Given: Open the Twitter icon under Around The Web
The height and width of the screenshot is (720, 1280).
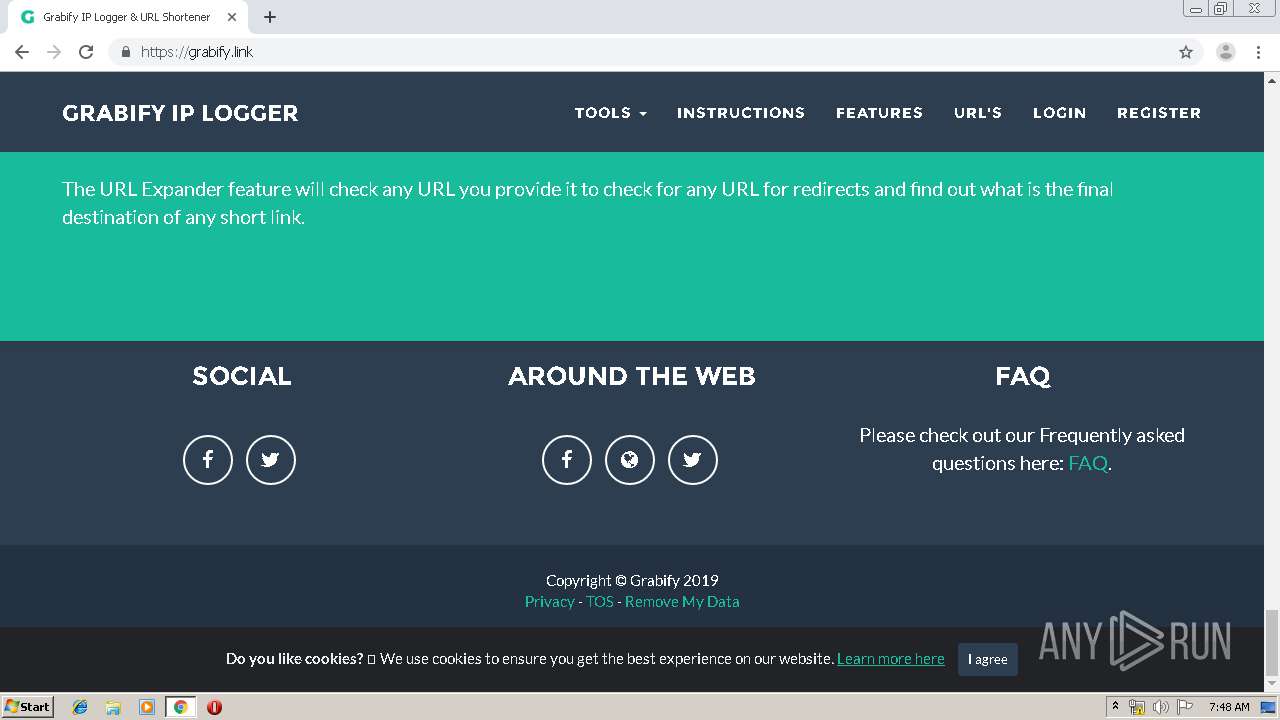Looking at the screenshot, I should point(693,460).
